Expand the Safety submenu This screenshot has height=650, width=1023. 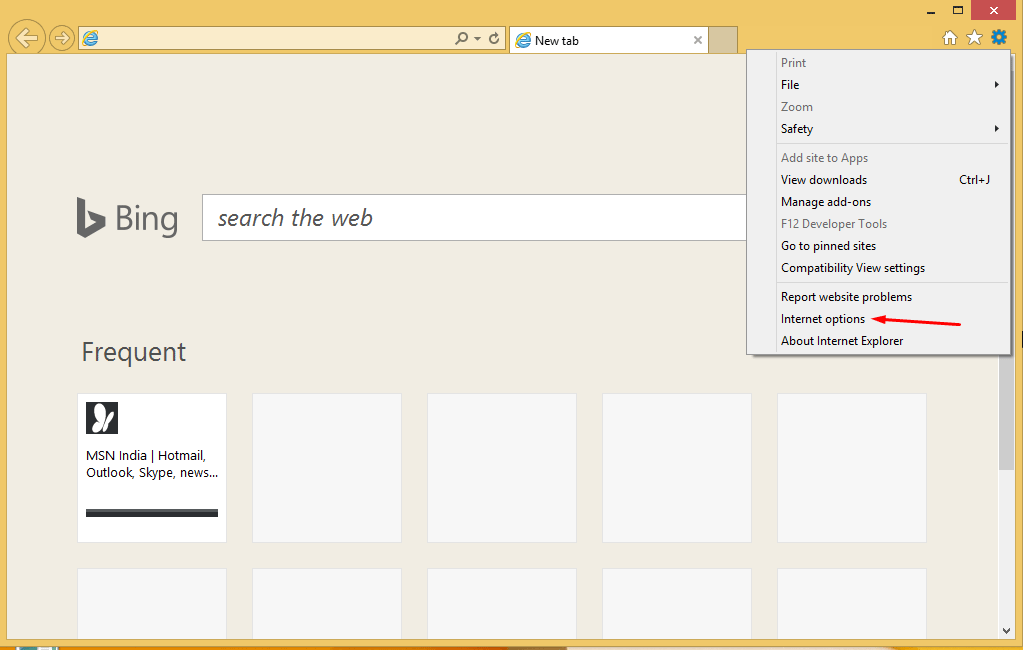pyautogui.click(x=892, y=129)
